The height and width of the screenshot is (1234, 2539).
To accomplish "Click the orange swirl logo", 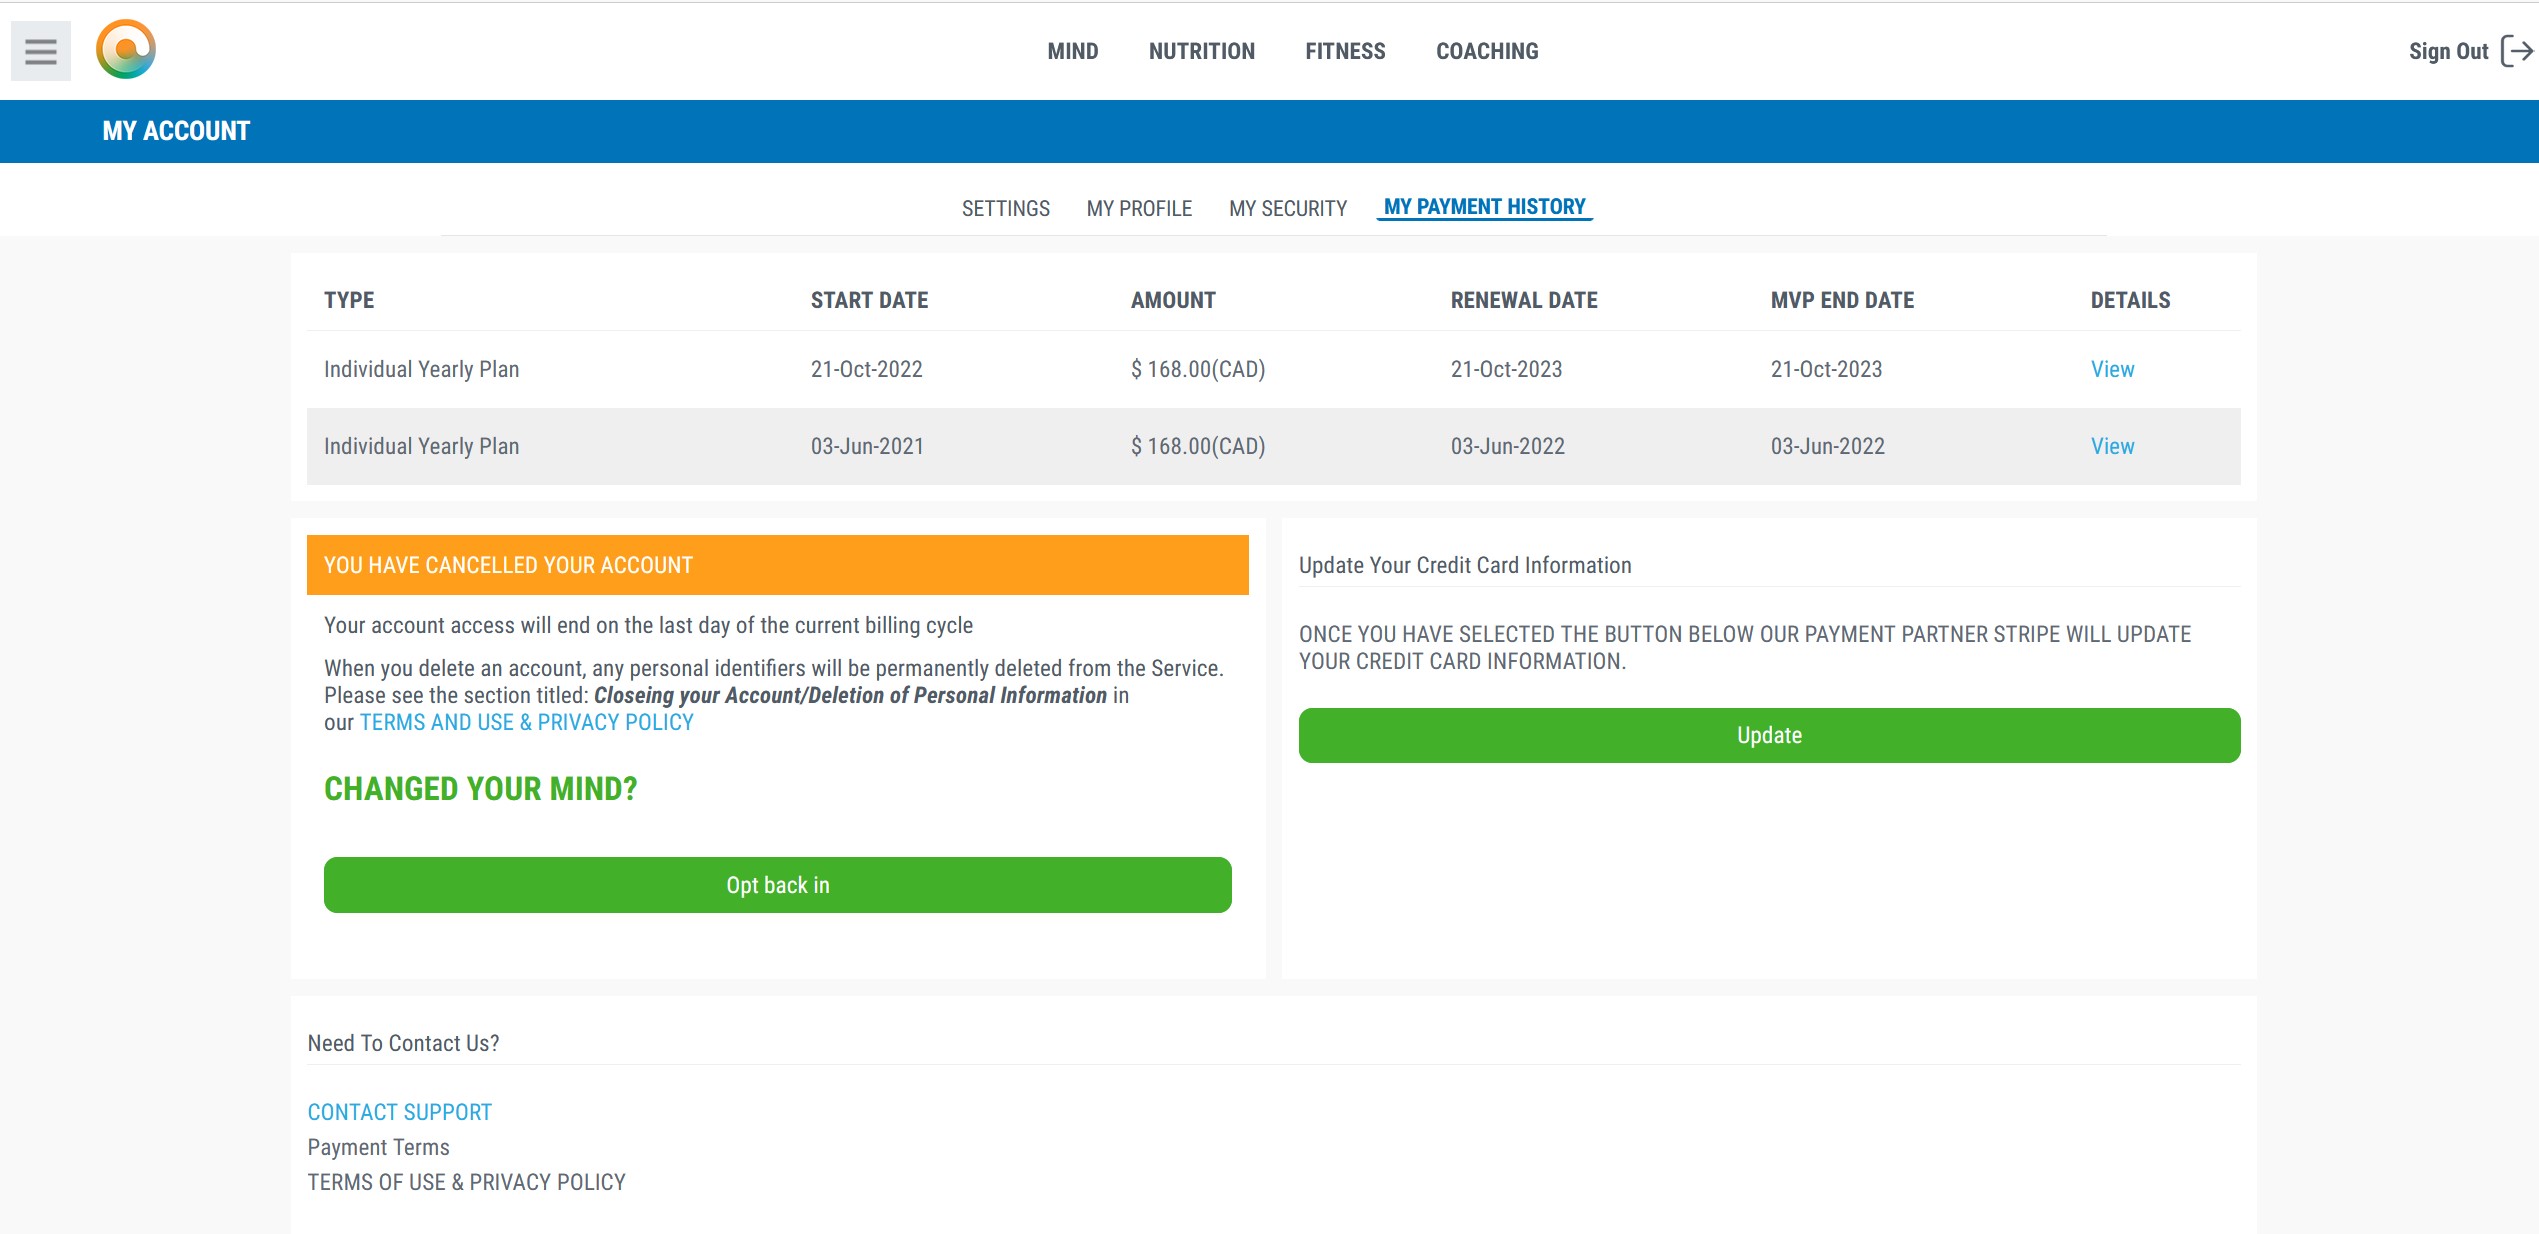I will [126, 49].
